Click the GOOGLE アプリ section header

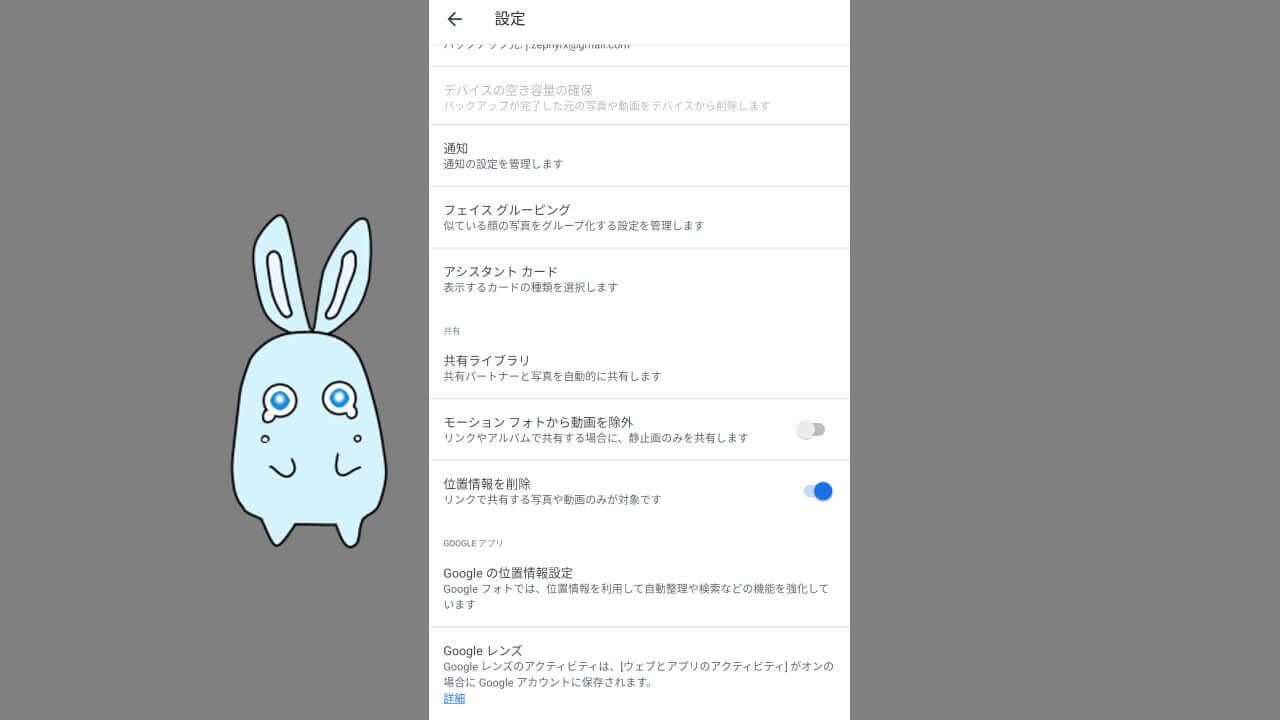[x=473, y=543]
